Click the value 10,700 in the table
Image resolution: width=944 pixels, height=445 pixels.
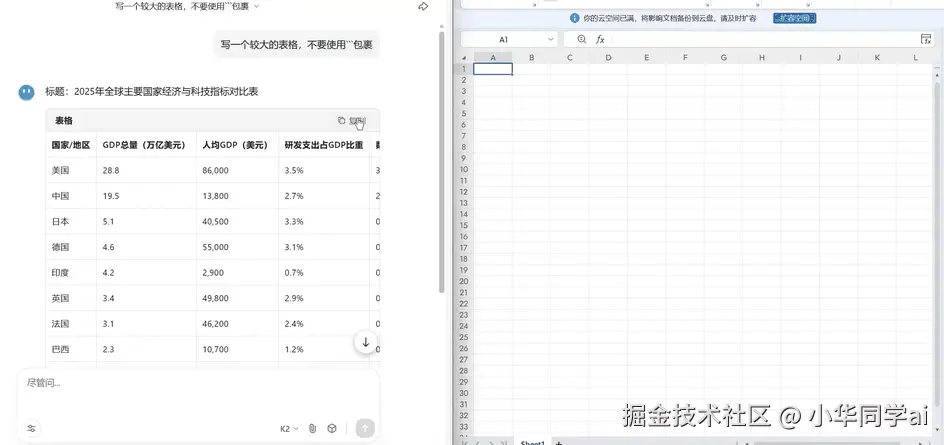point(216,349)
